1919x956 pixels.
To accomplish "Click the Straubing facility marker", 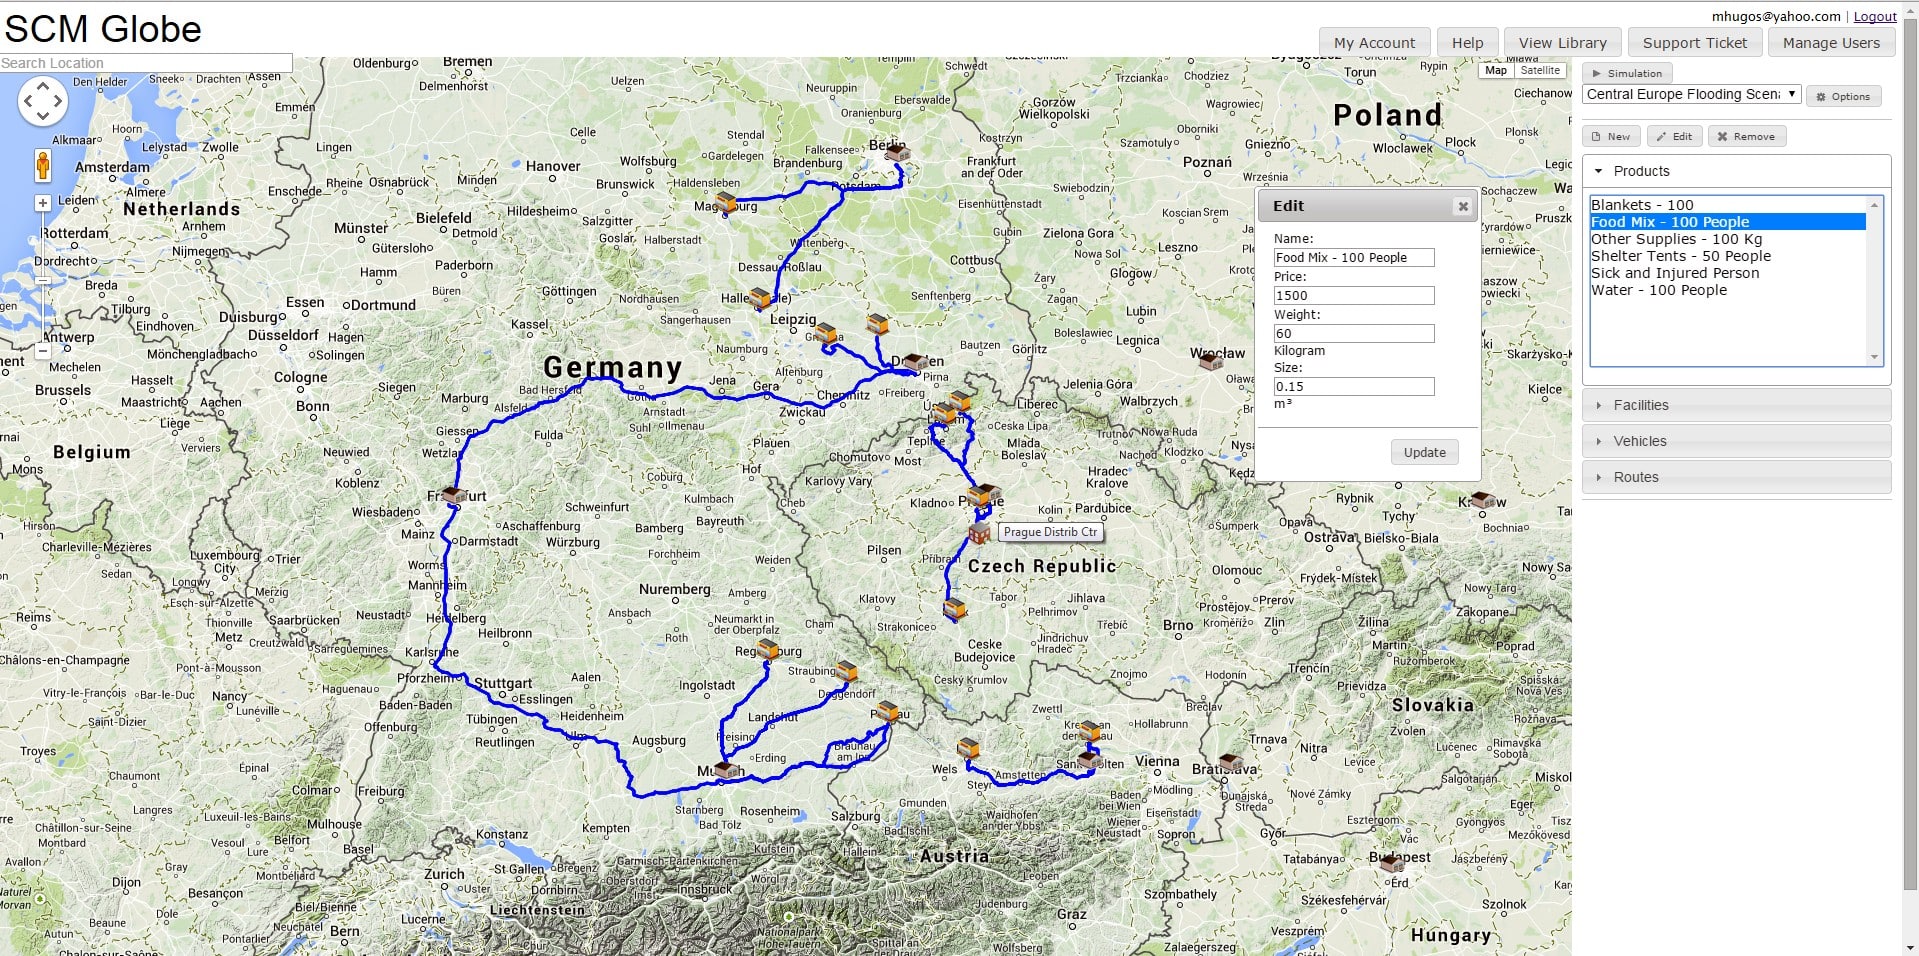I will (x=847, y=671).
